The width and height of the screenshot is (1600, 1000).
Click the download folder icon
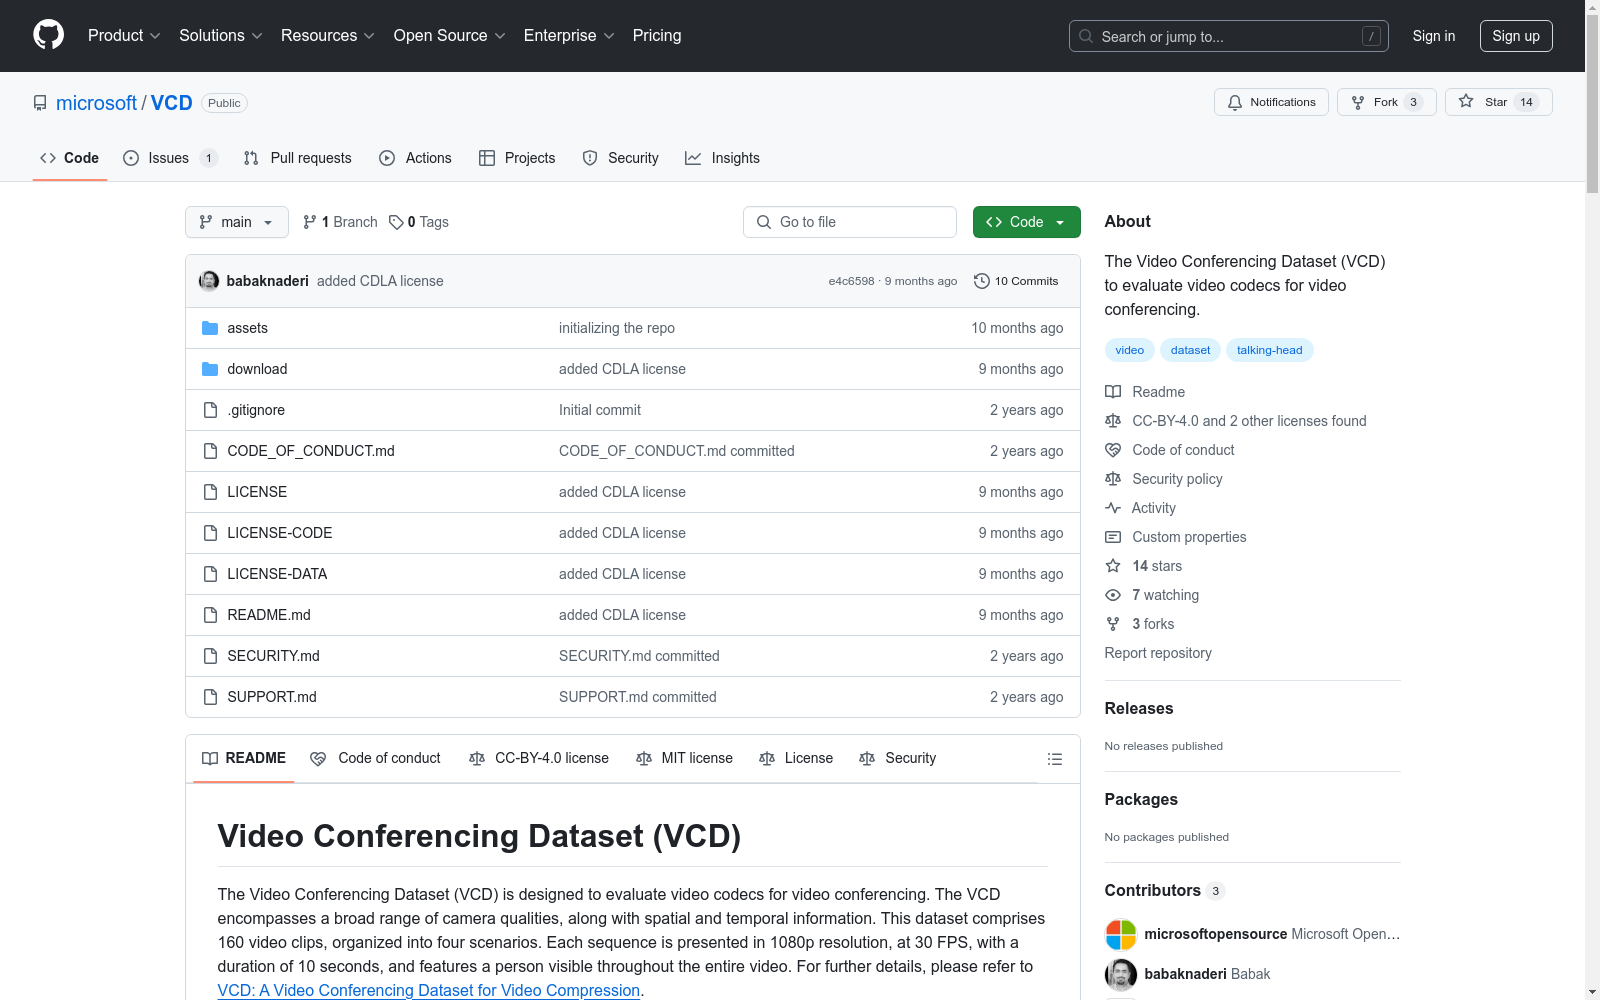coord(210,369)
